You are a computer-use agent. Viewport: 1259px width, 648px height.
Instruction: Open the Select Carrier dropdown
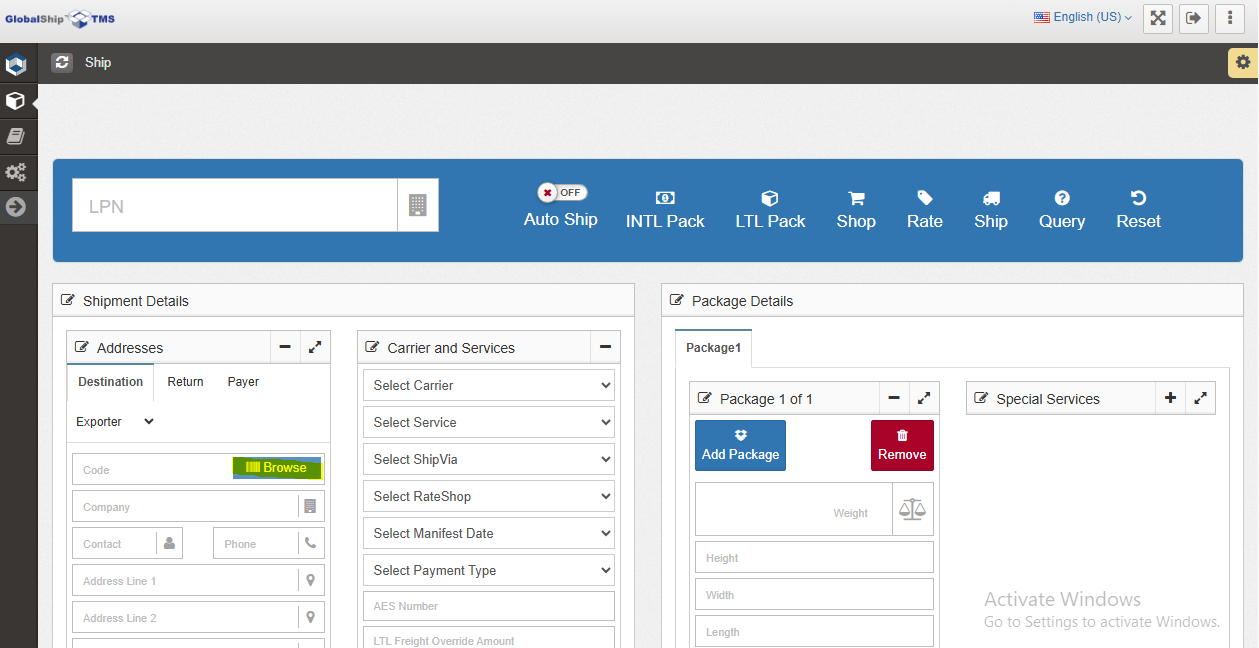(x=488, y=385)
